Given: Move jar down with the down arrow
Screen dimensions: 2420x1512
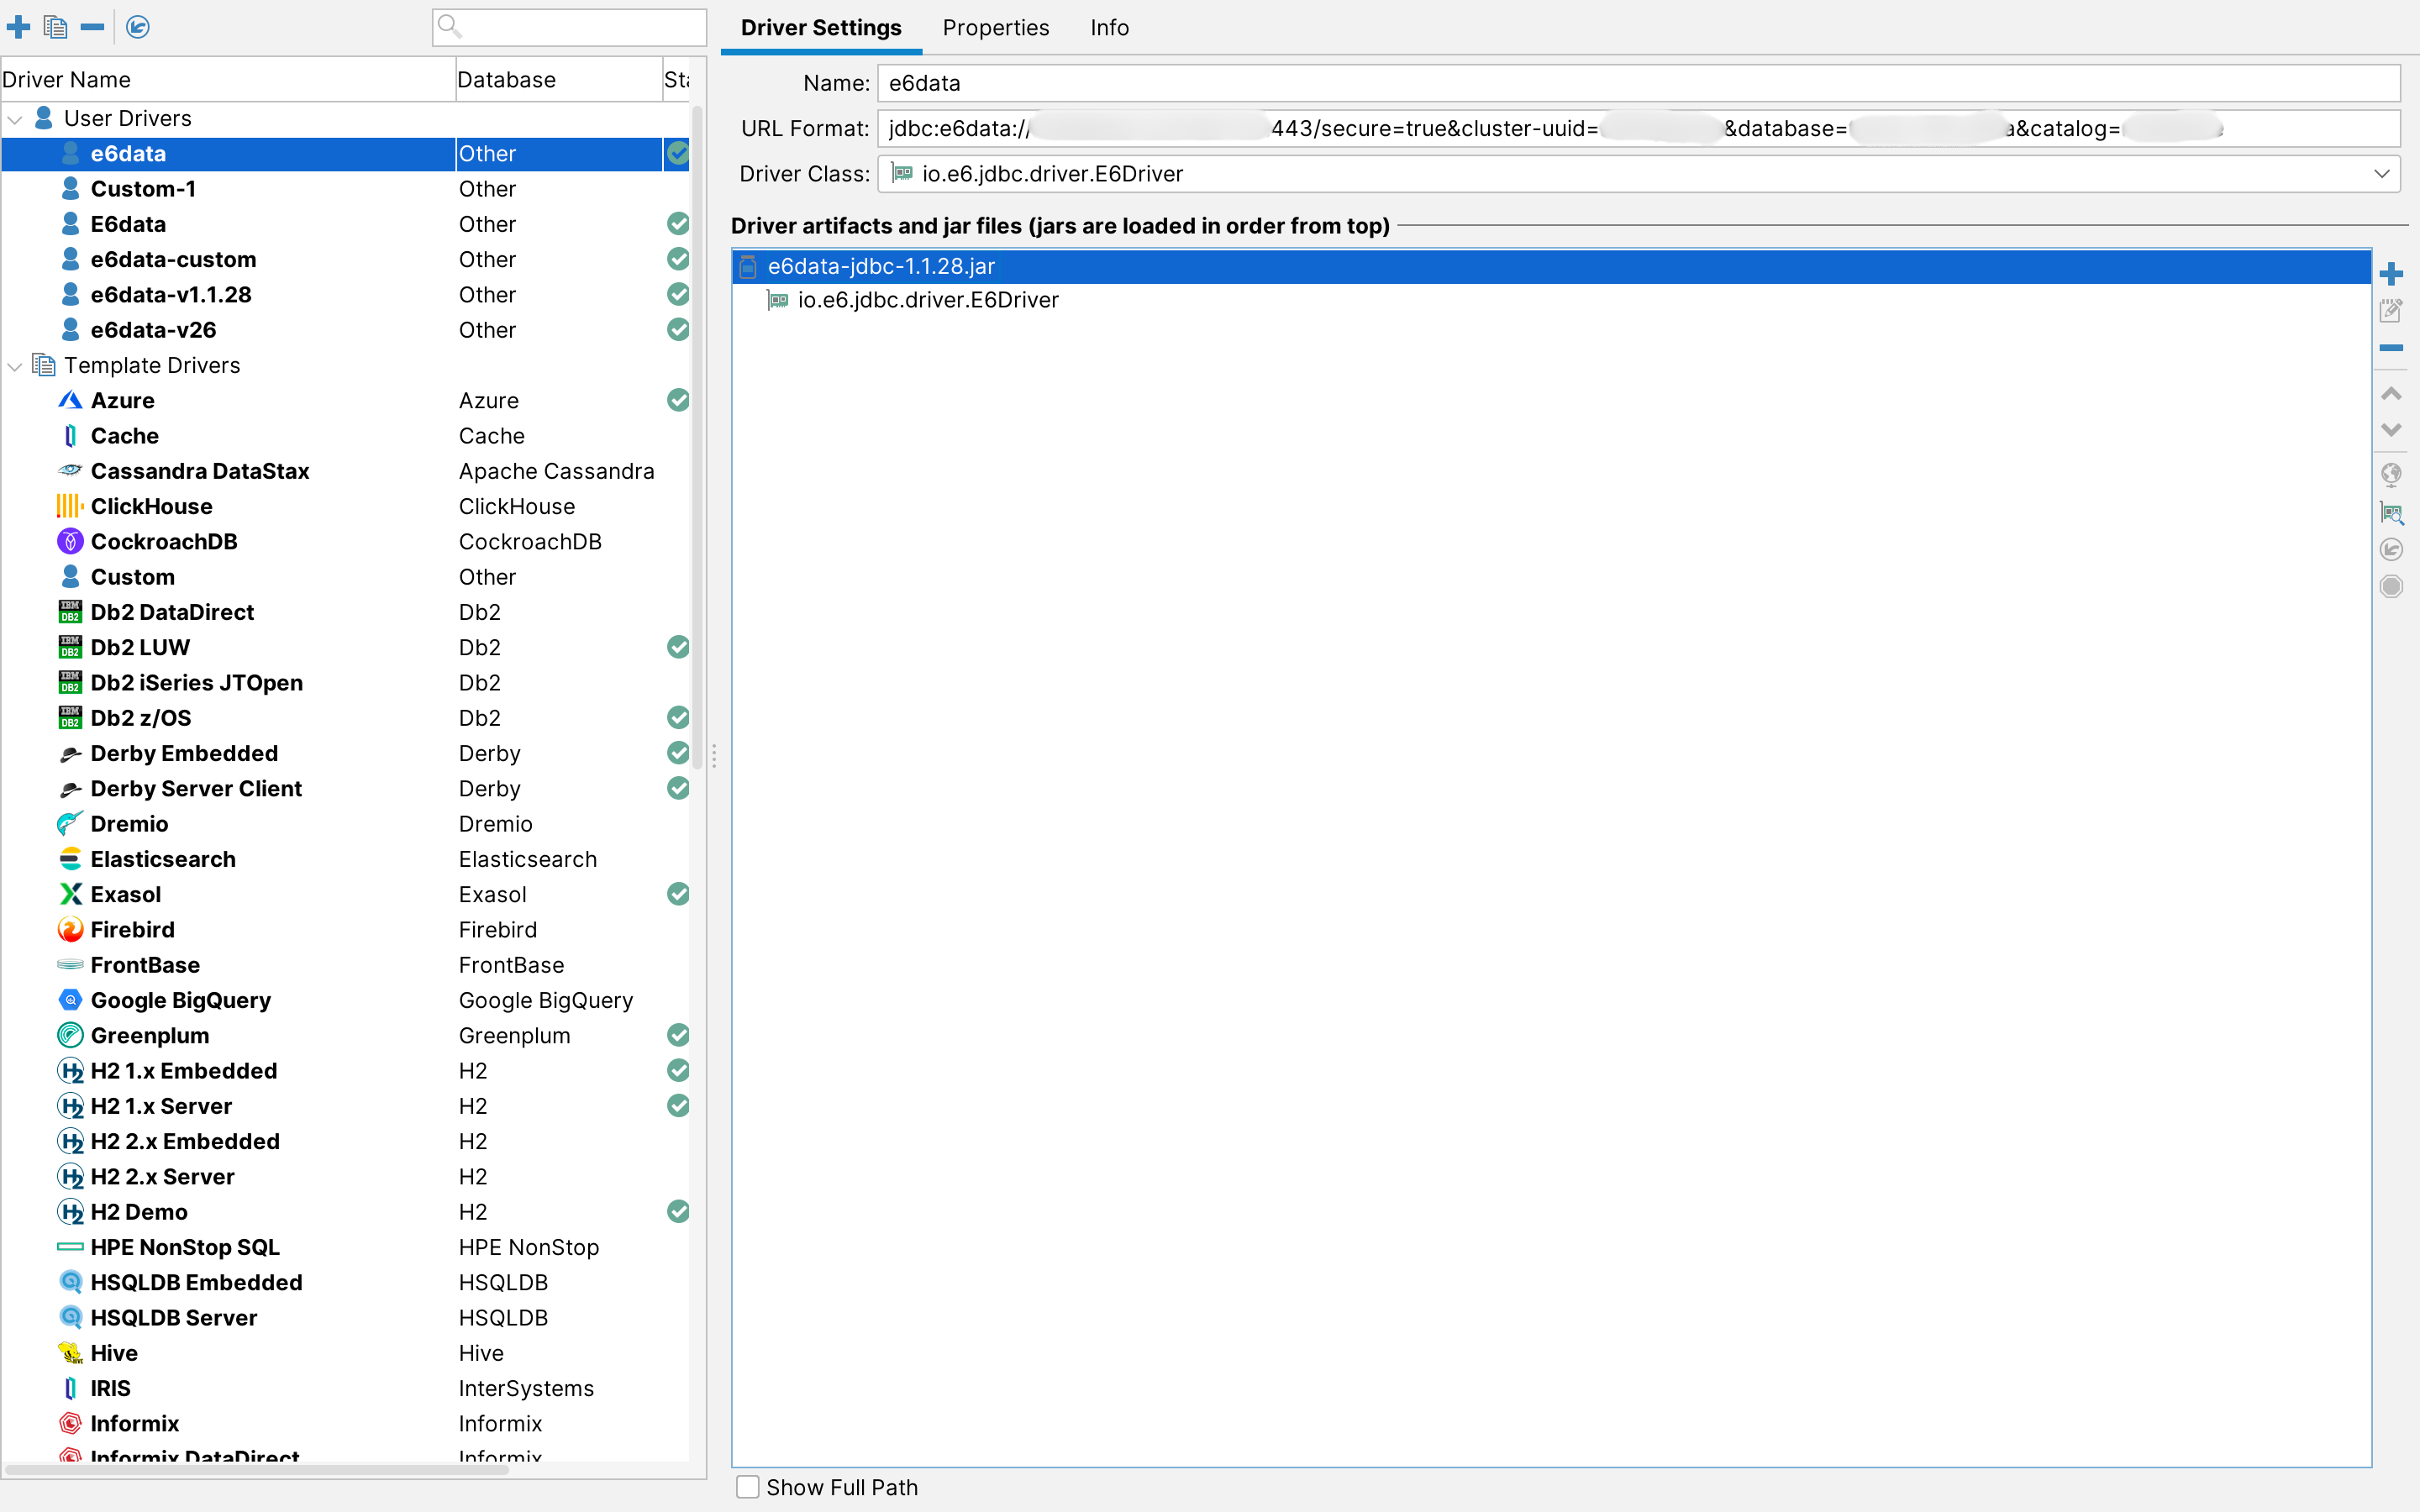Looking at the screenshot, I should coord(2391,430).
